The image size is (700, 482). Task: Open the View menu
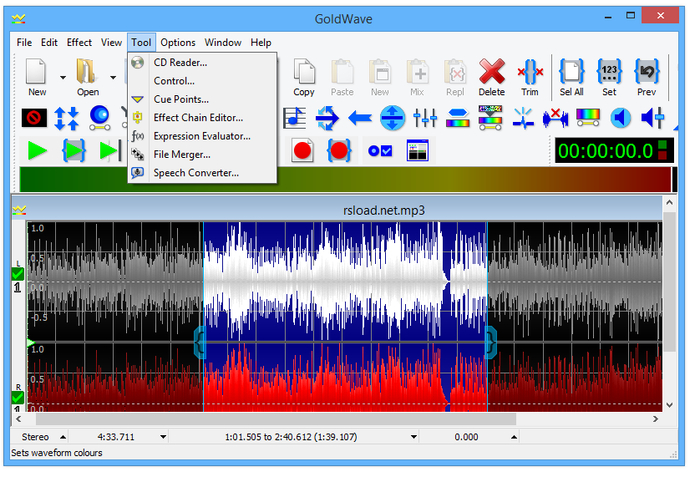tap(111, 42)
